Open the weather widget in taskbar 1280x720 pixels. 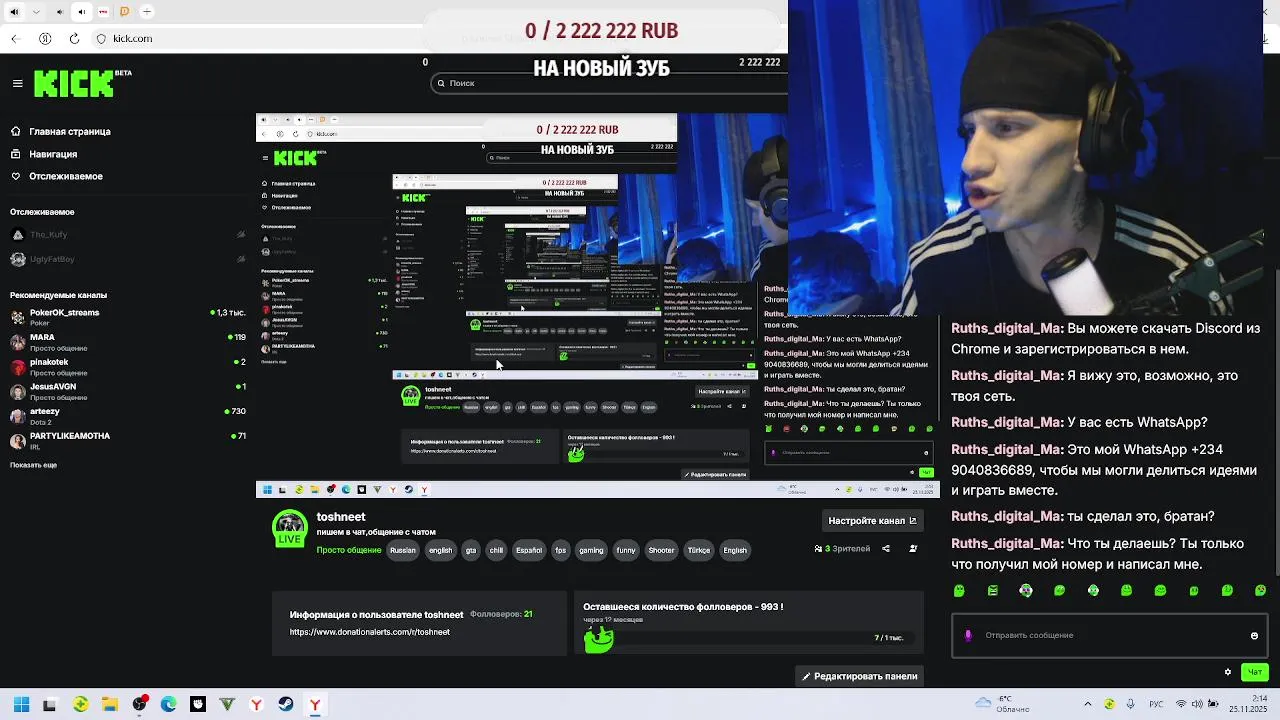pos(1003,705)
